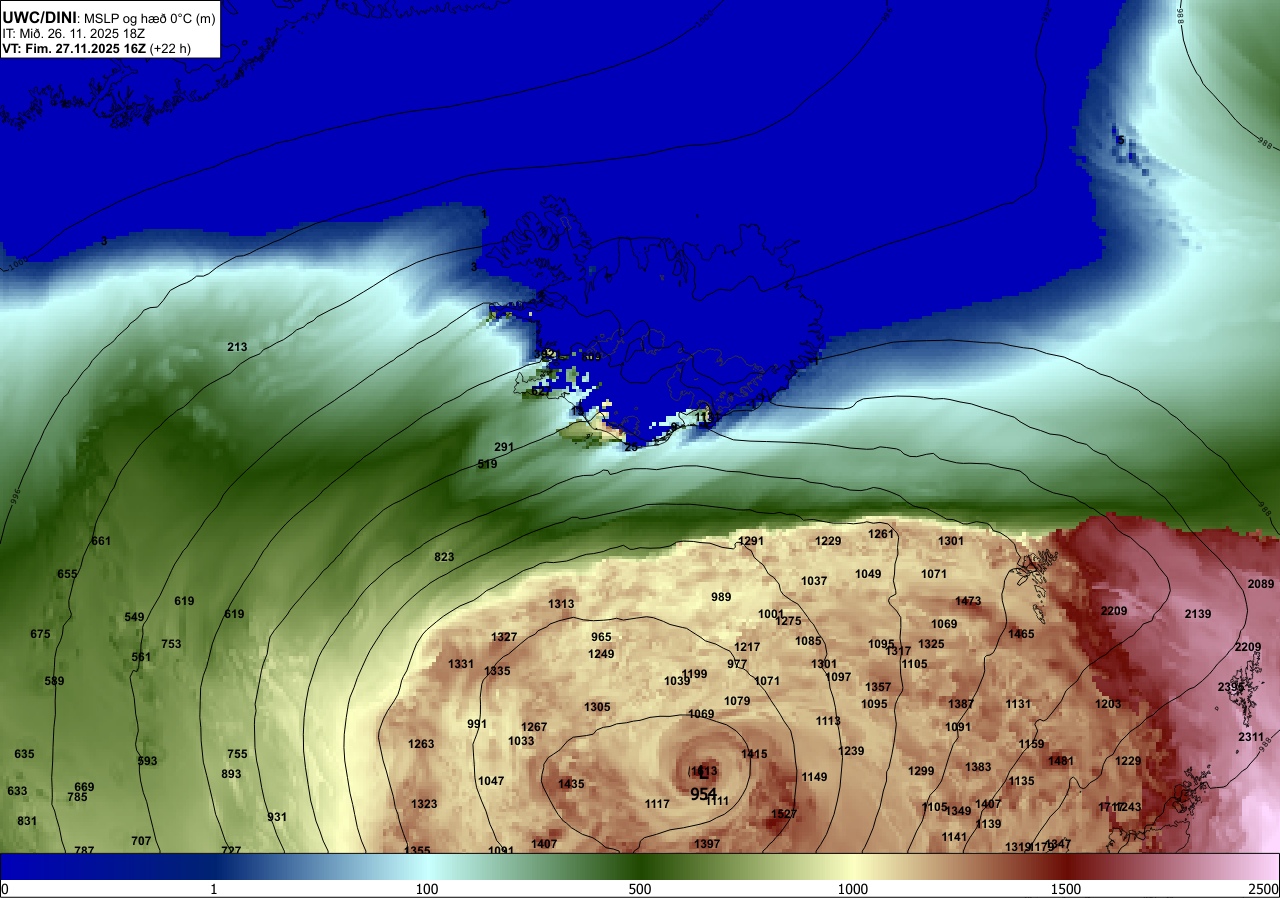Click the height value 1313
The image size is (1280, 898).
pos(561,604)
